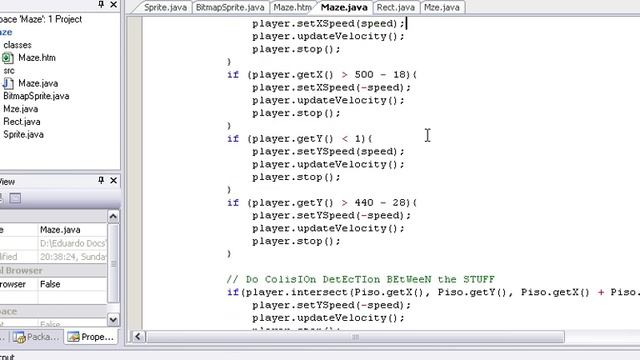
Task: Select the Maze.java name property value
Action: pyautogui.click(x=60, y=230)
